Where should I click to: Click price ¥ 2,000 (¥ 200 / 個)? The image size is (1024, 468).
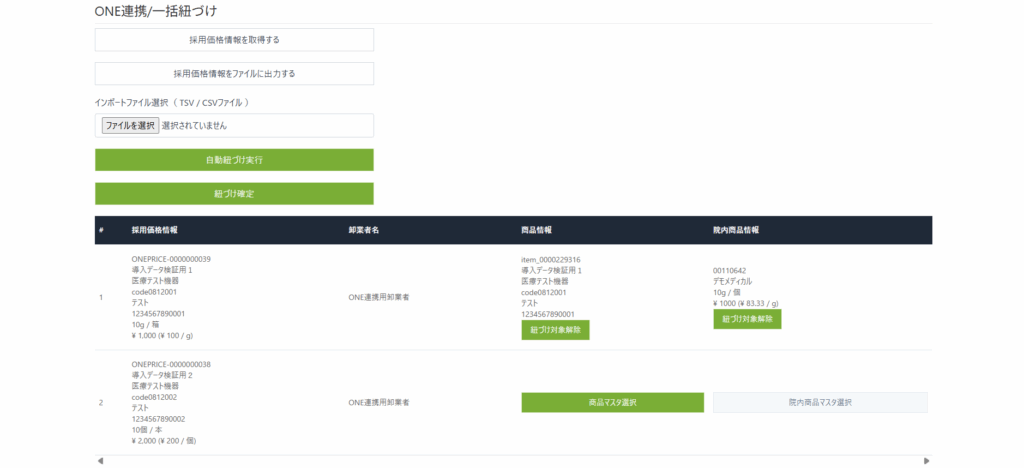click(164, 441)
